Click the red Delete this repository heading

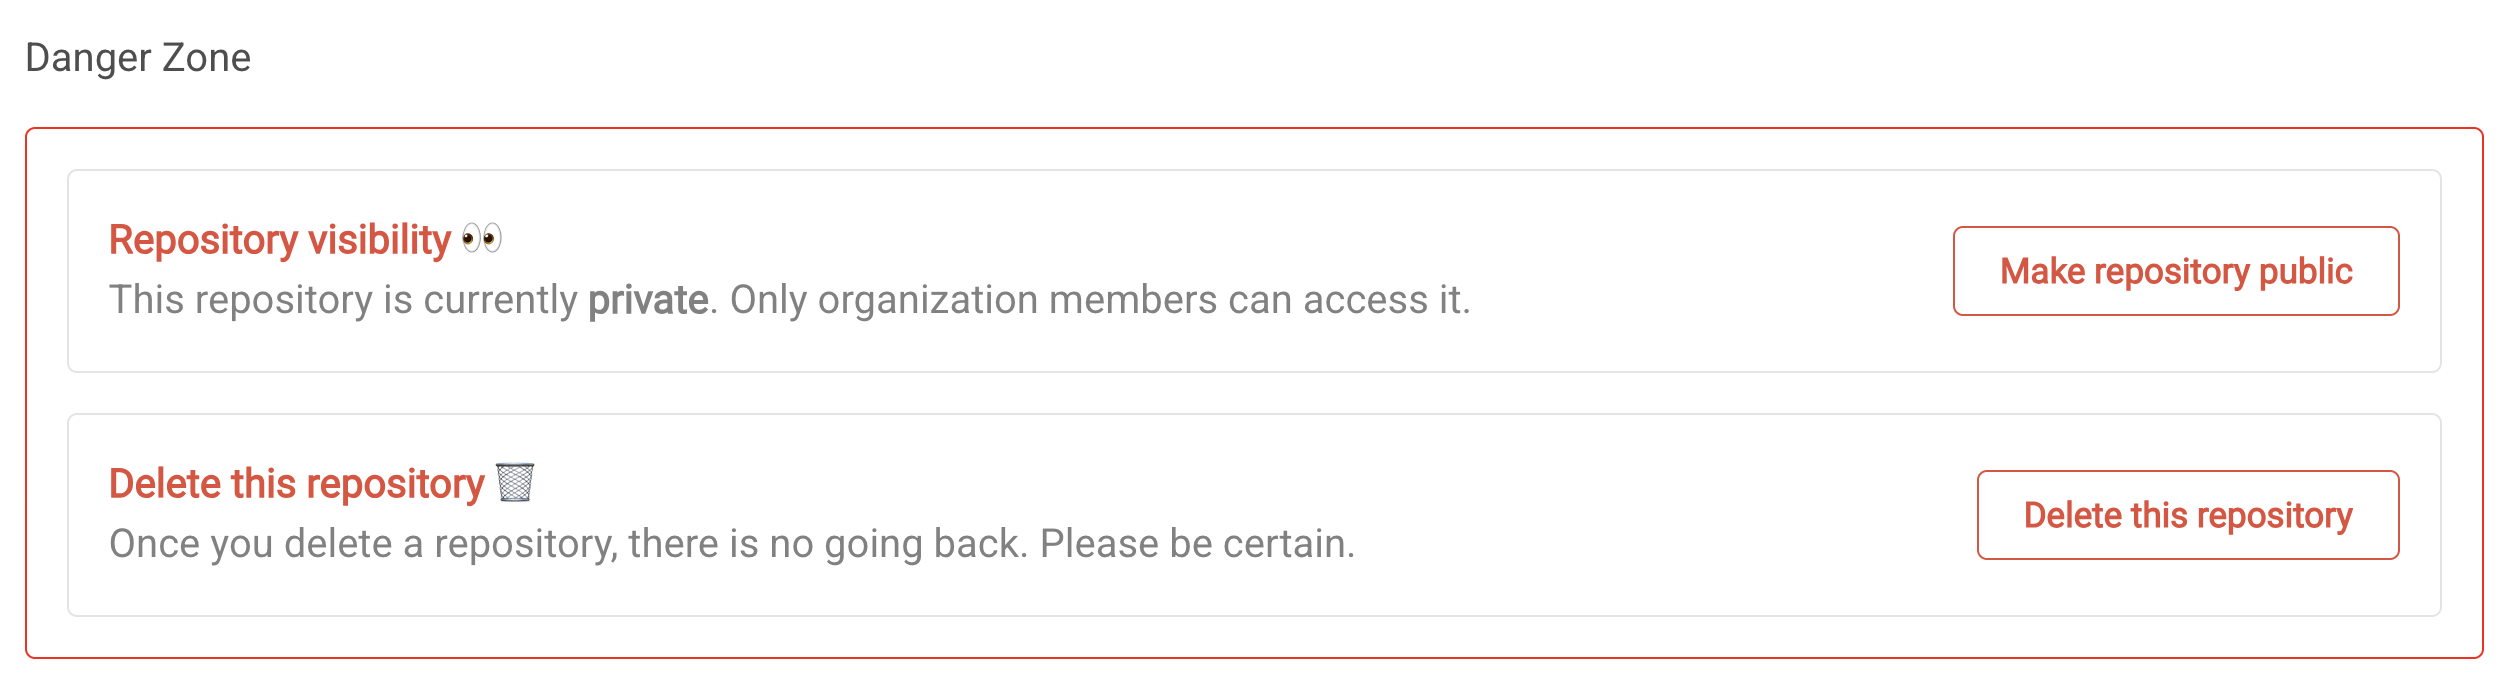(296, 484)
